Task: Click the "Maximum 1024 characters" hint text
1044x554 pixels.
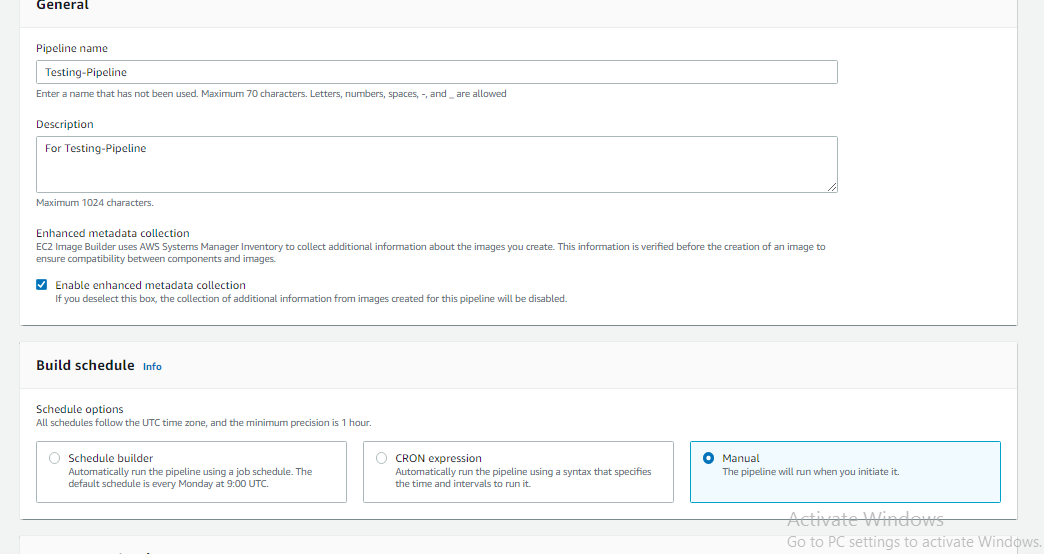Action: (x=95, y=203)
